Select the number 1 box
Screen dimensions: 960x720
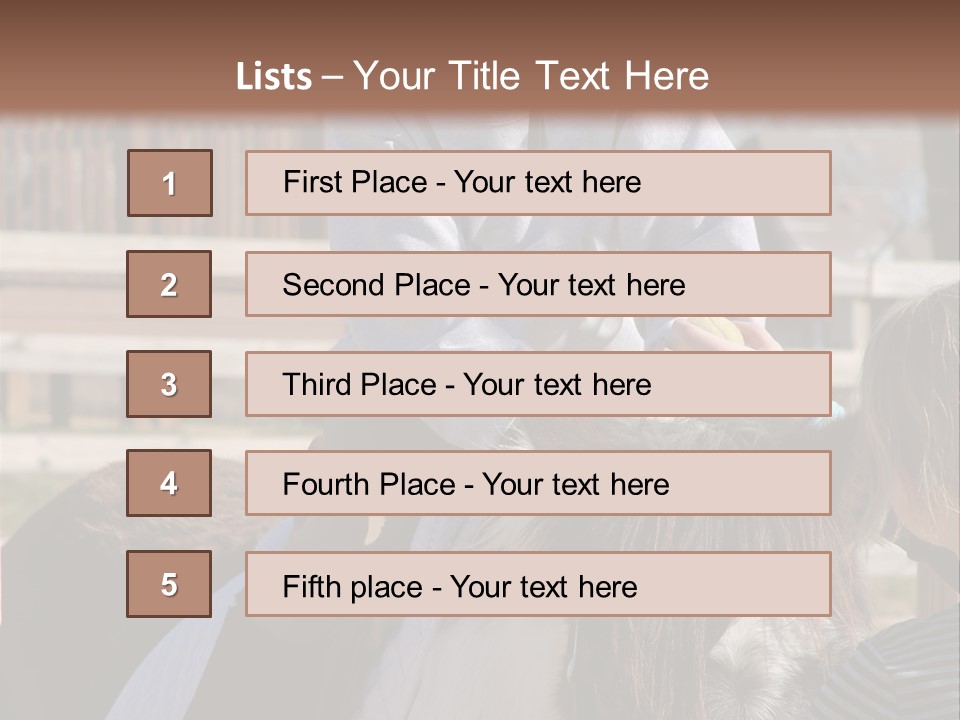click(170, 183)
